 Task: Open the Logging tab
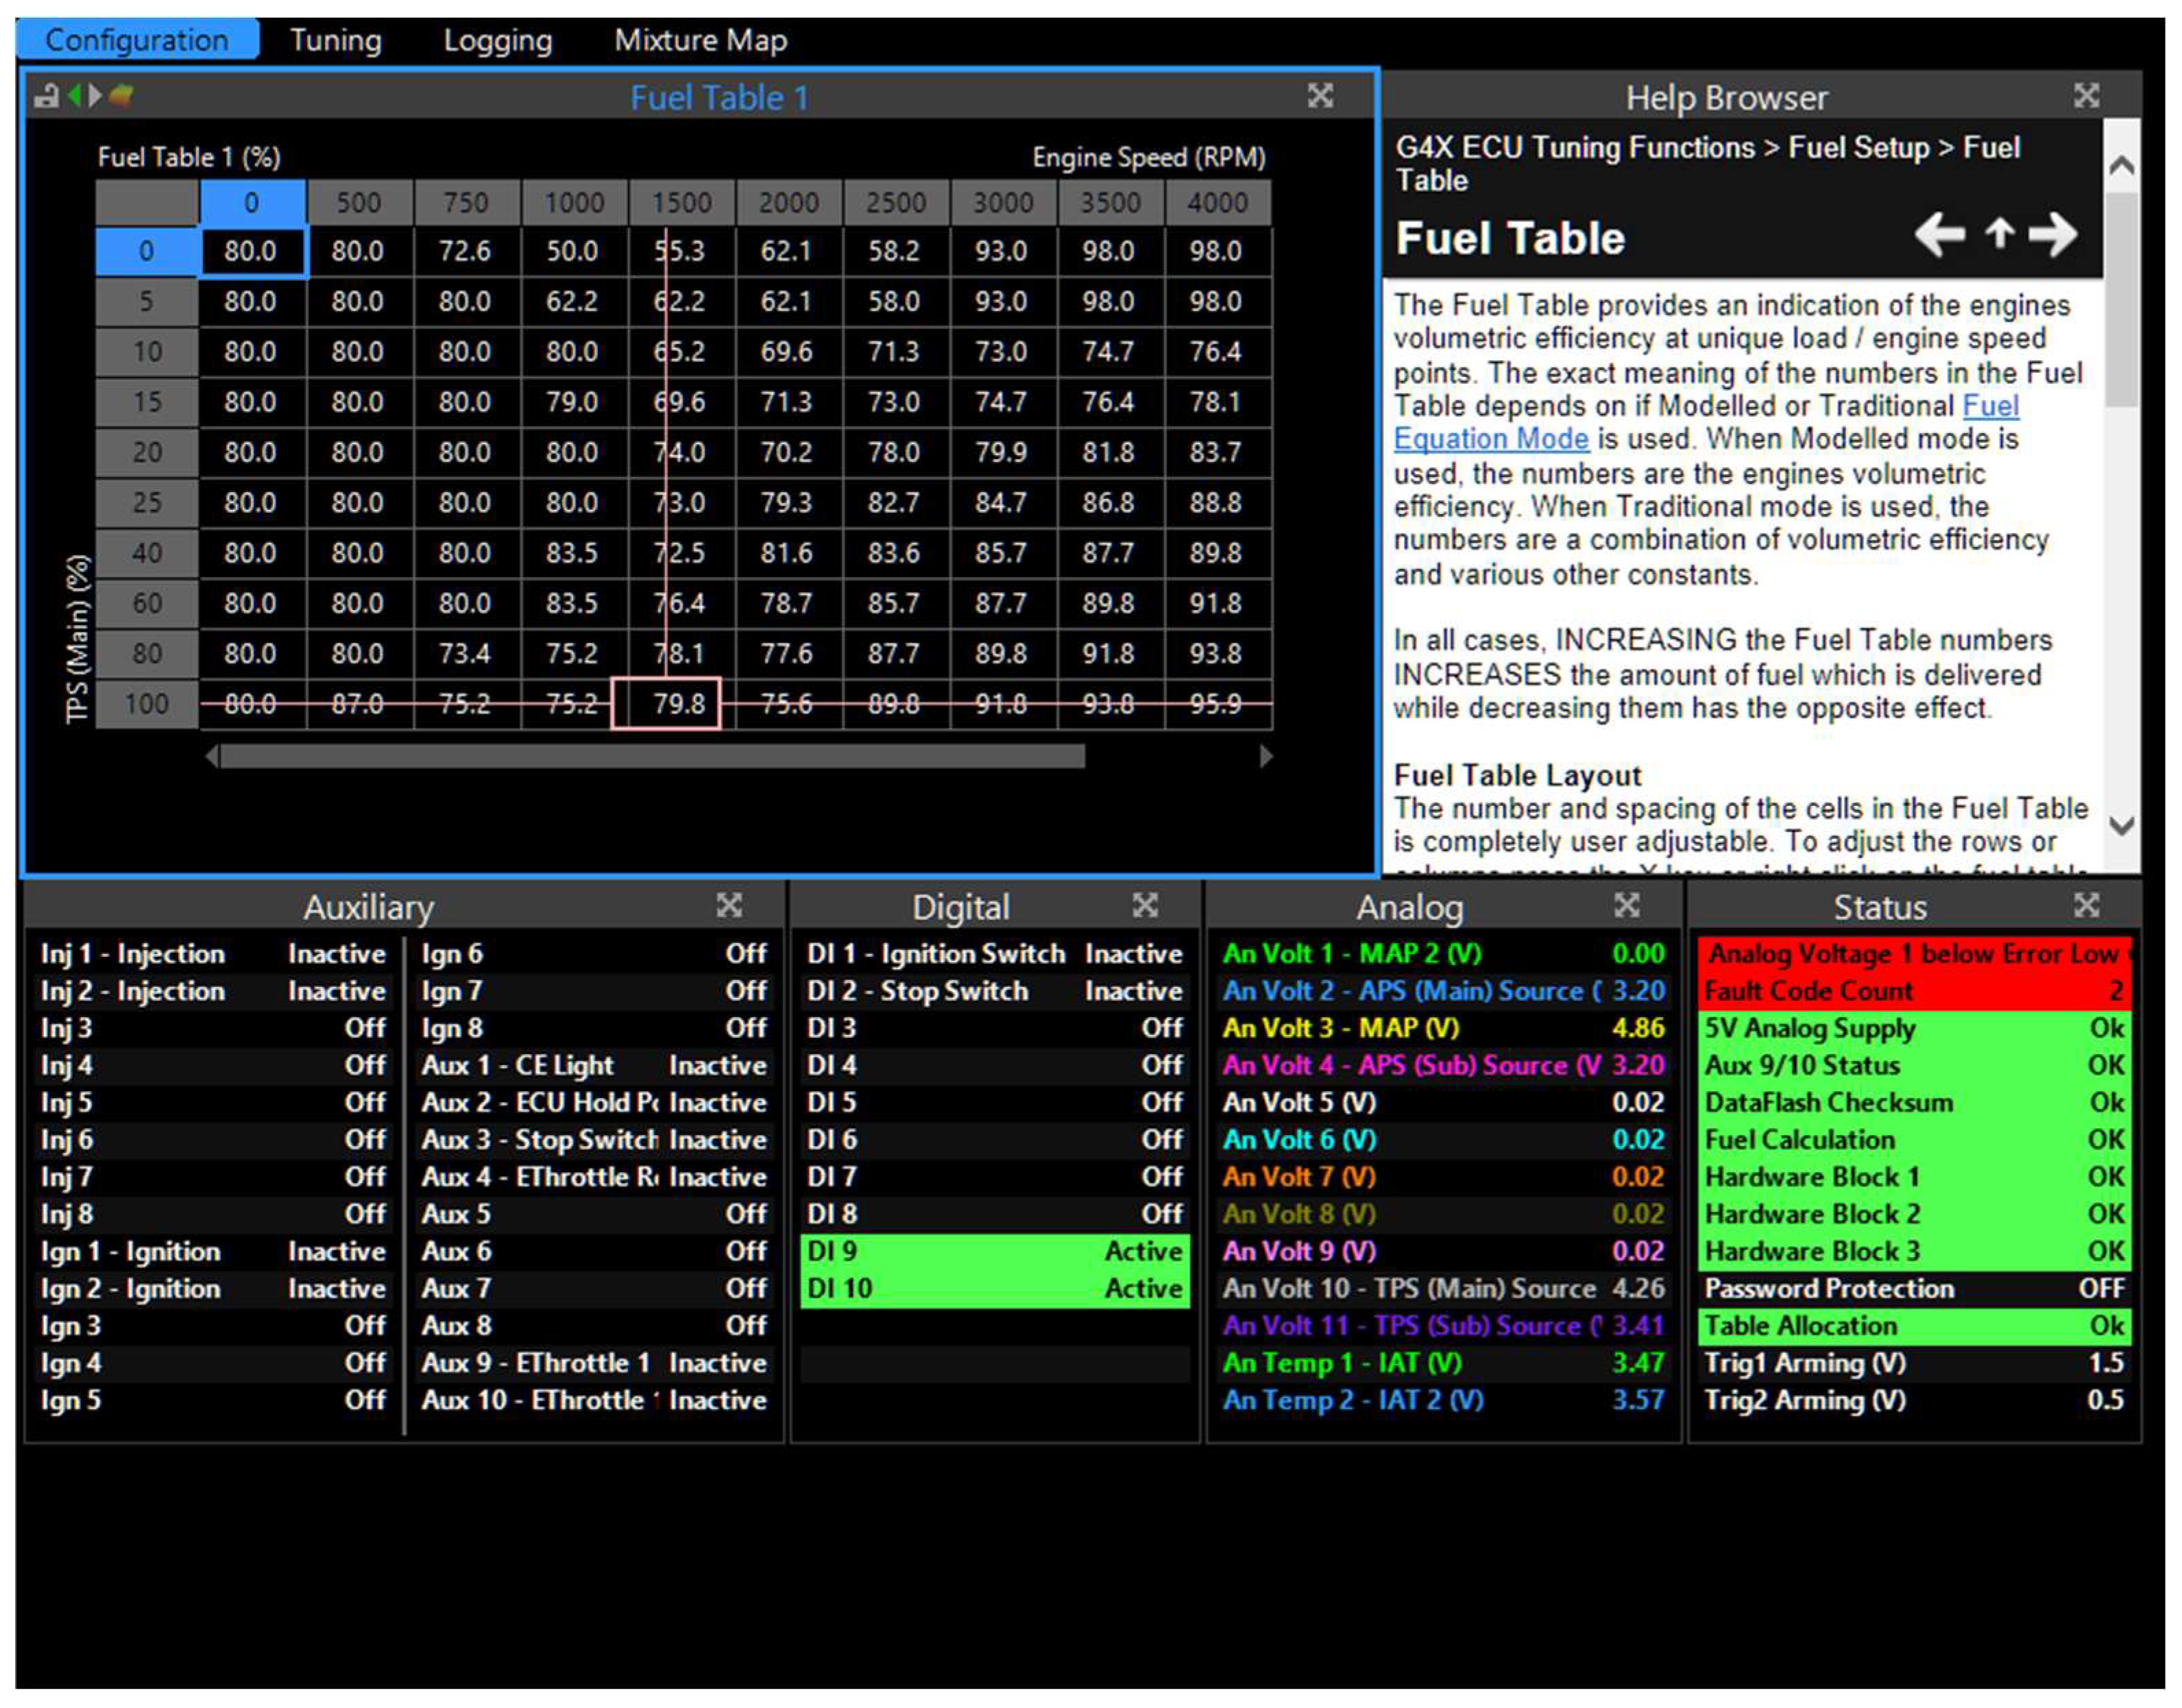pyautogui.click(x=497, y=40)
